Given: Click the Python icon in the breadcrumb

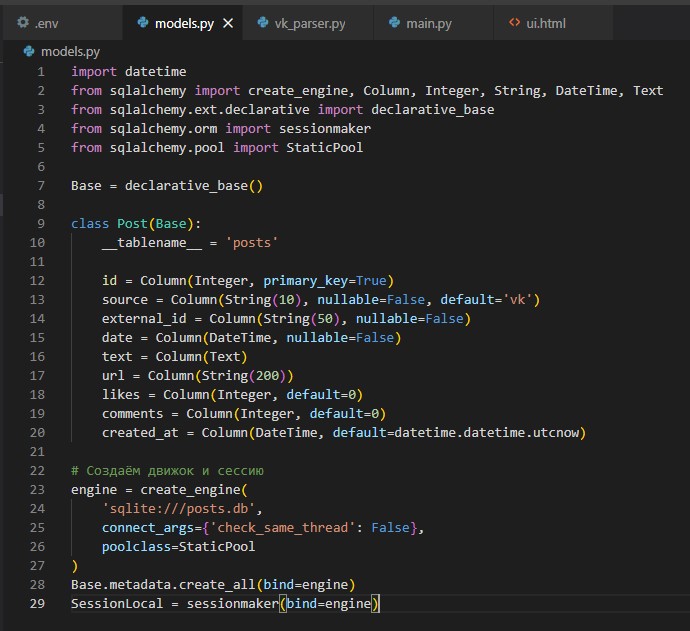Looking at the screenshot, I should [x=29, y=51].
